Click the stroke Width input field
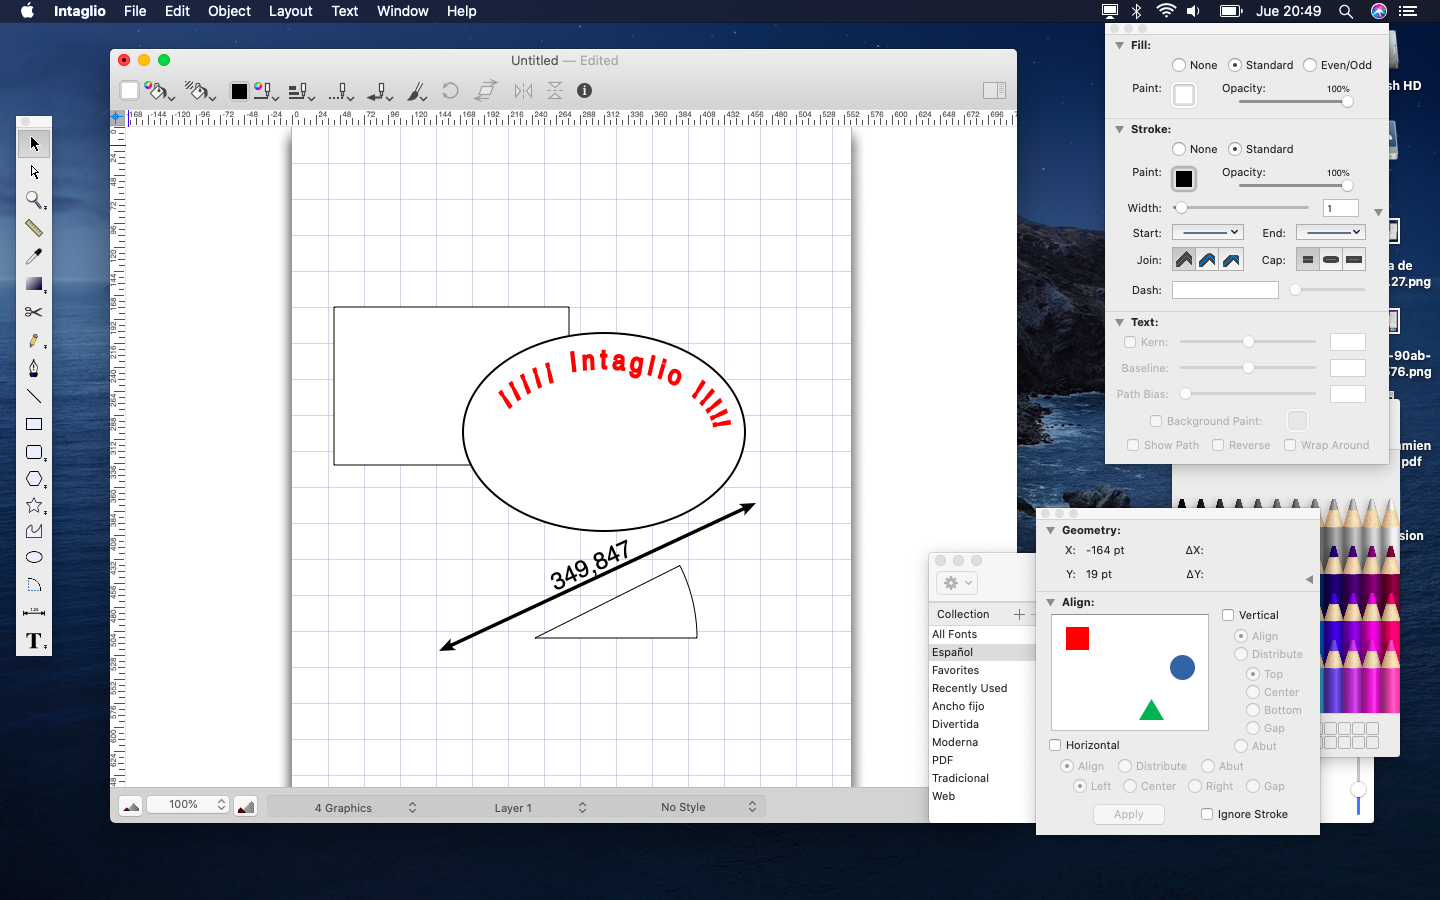 (x=1340, y=208)
